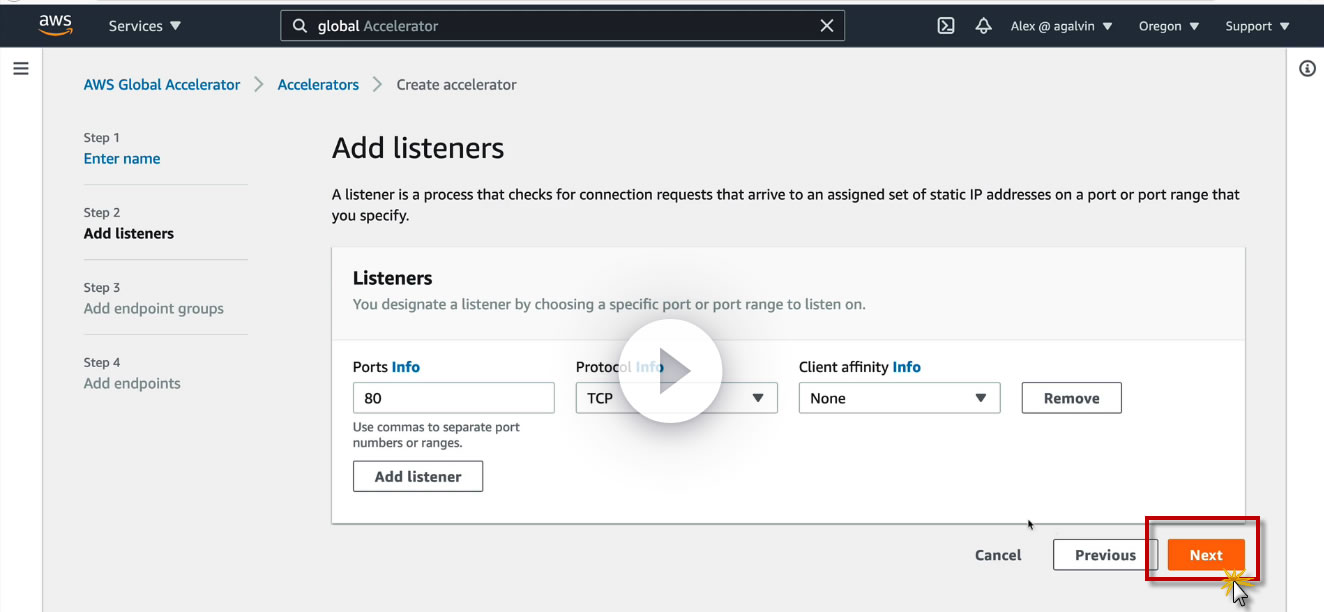Clear the search field with X icon

coord(827,26)
